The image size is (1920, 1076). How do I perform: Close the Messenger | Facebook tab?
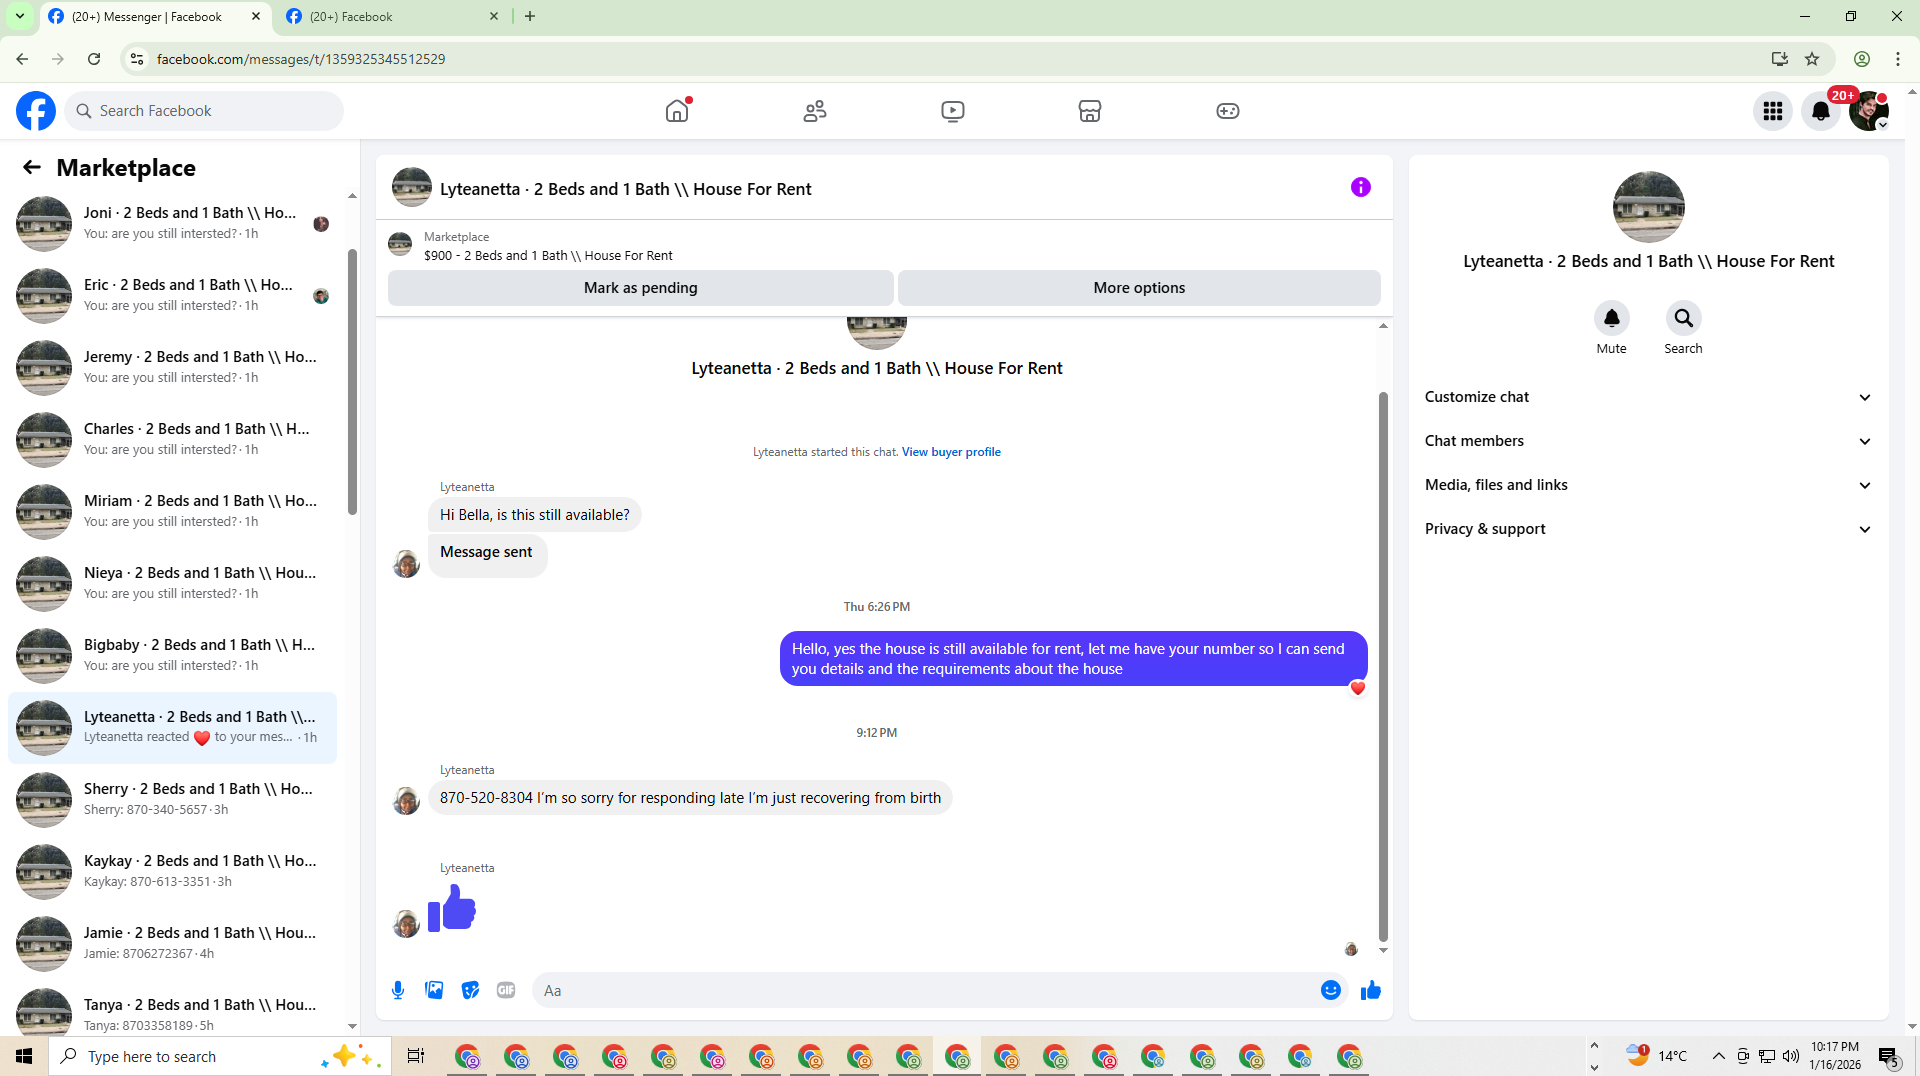coord(256,16)
